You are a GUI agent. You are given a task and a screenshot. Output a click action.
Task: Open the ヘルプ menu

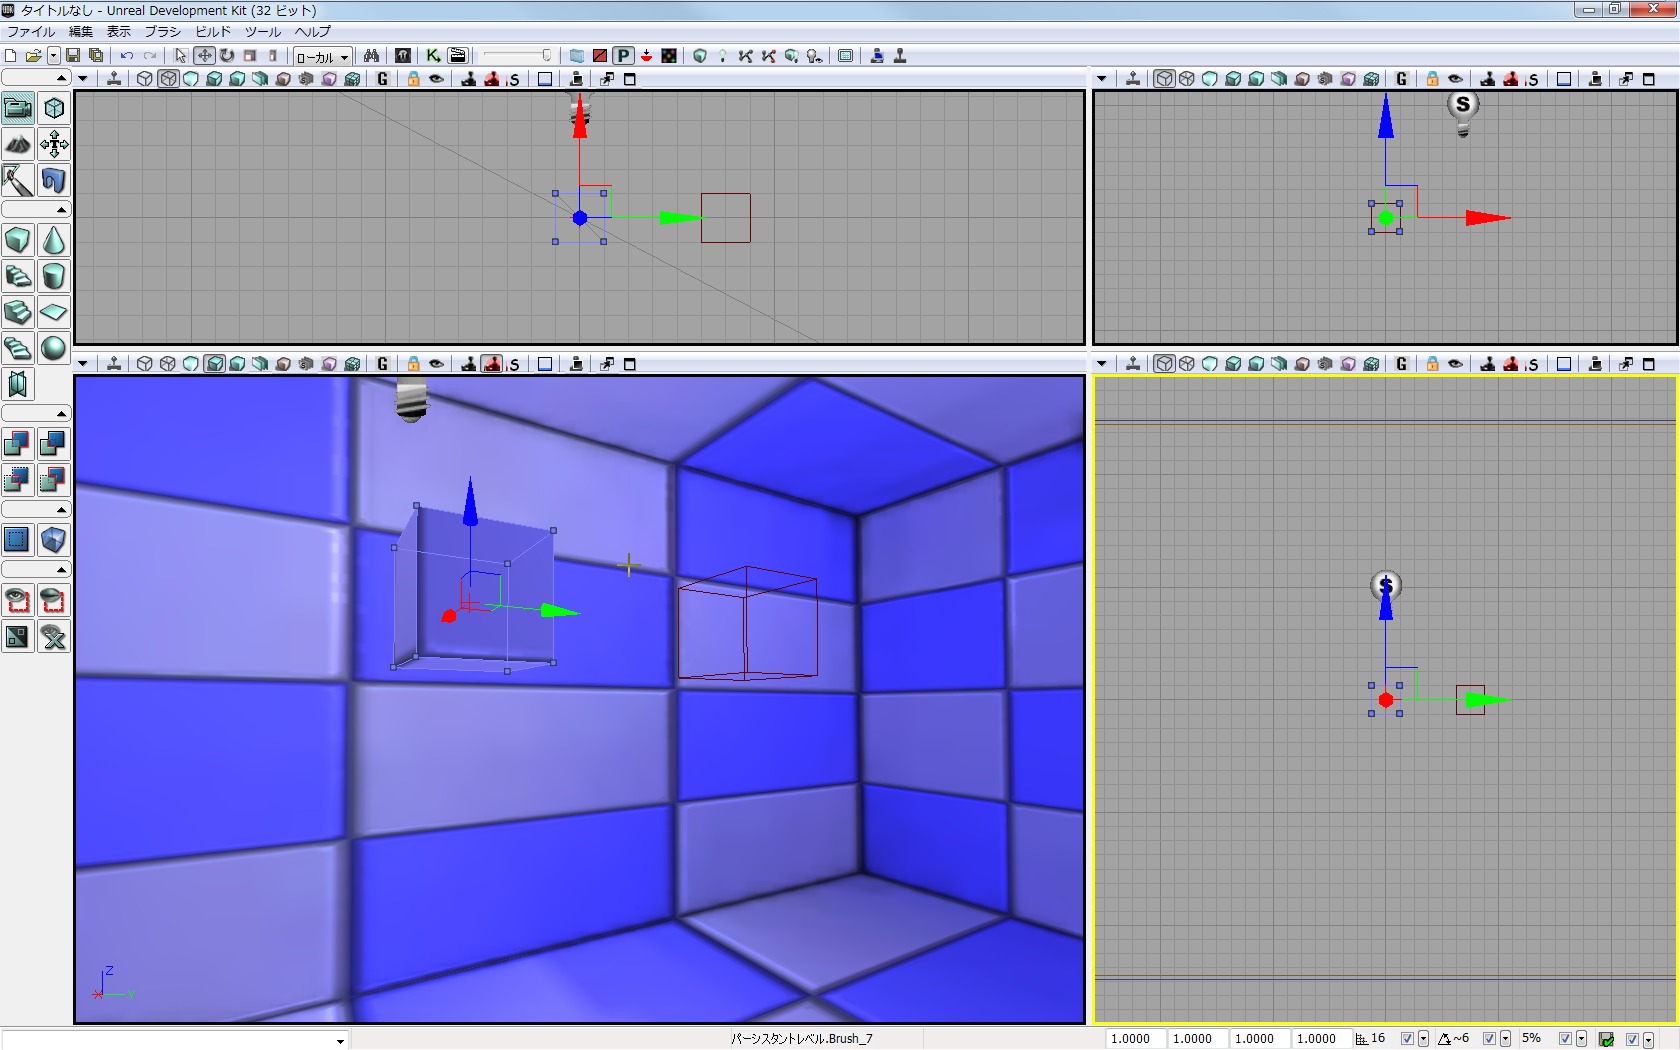pyautogui.click(x=312, y=32)
